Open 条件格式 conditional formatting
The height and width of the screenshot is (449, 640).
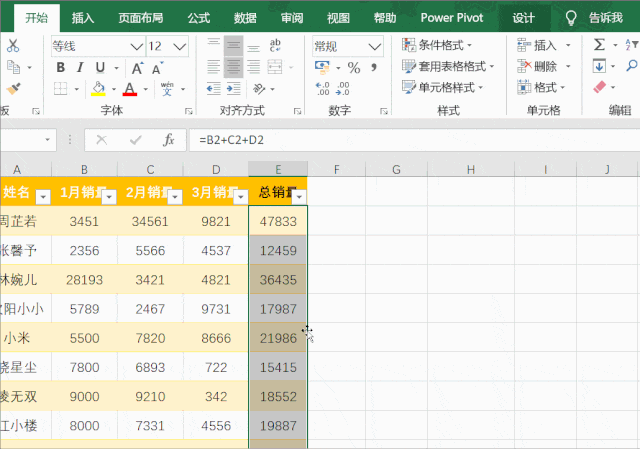coord(437,45)
